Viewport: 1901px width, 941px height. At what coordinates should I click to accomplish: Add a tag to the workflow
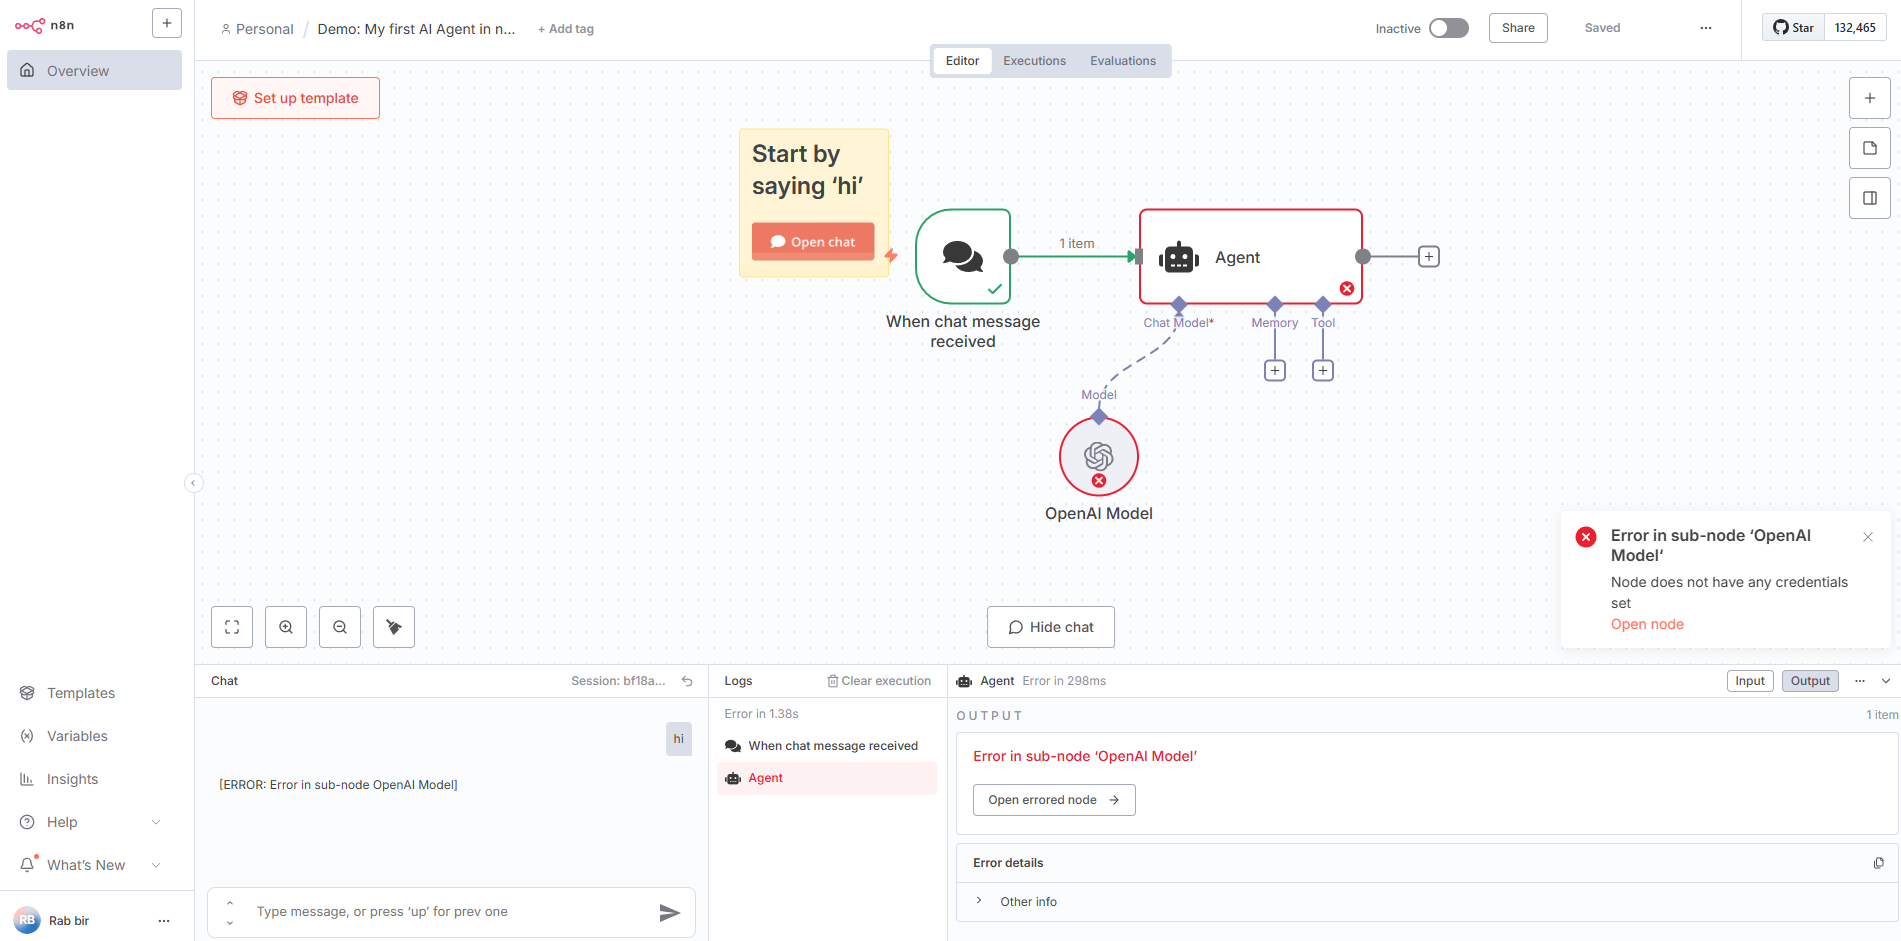pos(566,29)
